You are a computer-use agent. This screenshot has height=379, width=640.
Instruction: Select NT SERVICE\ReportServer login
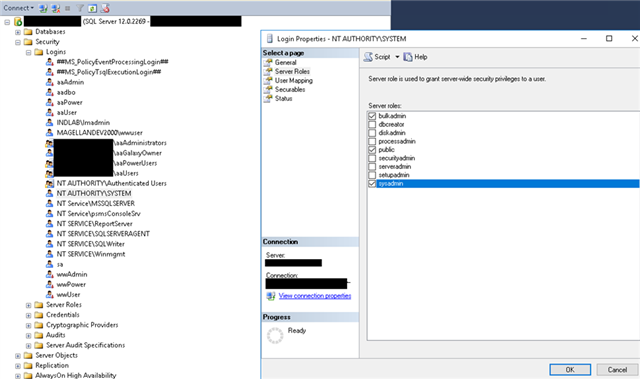(x=94, y=224)
